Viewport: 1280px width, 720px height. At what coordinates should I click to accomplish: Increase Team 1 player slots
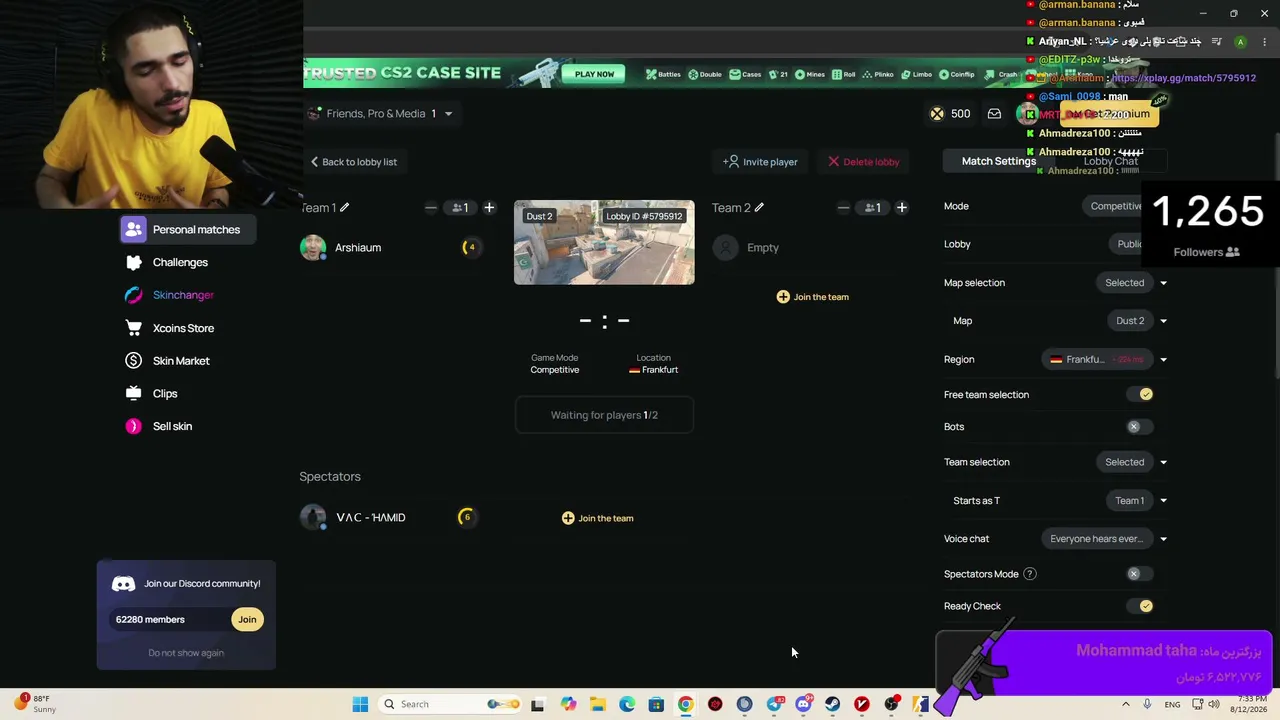pos(489,208)
